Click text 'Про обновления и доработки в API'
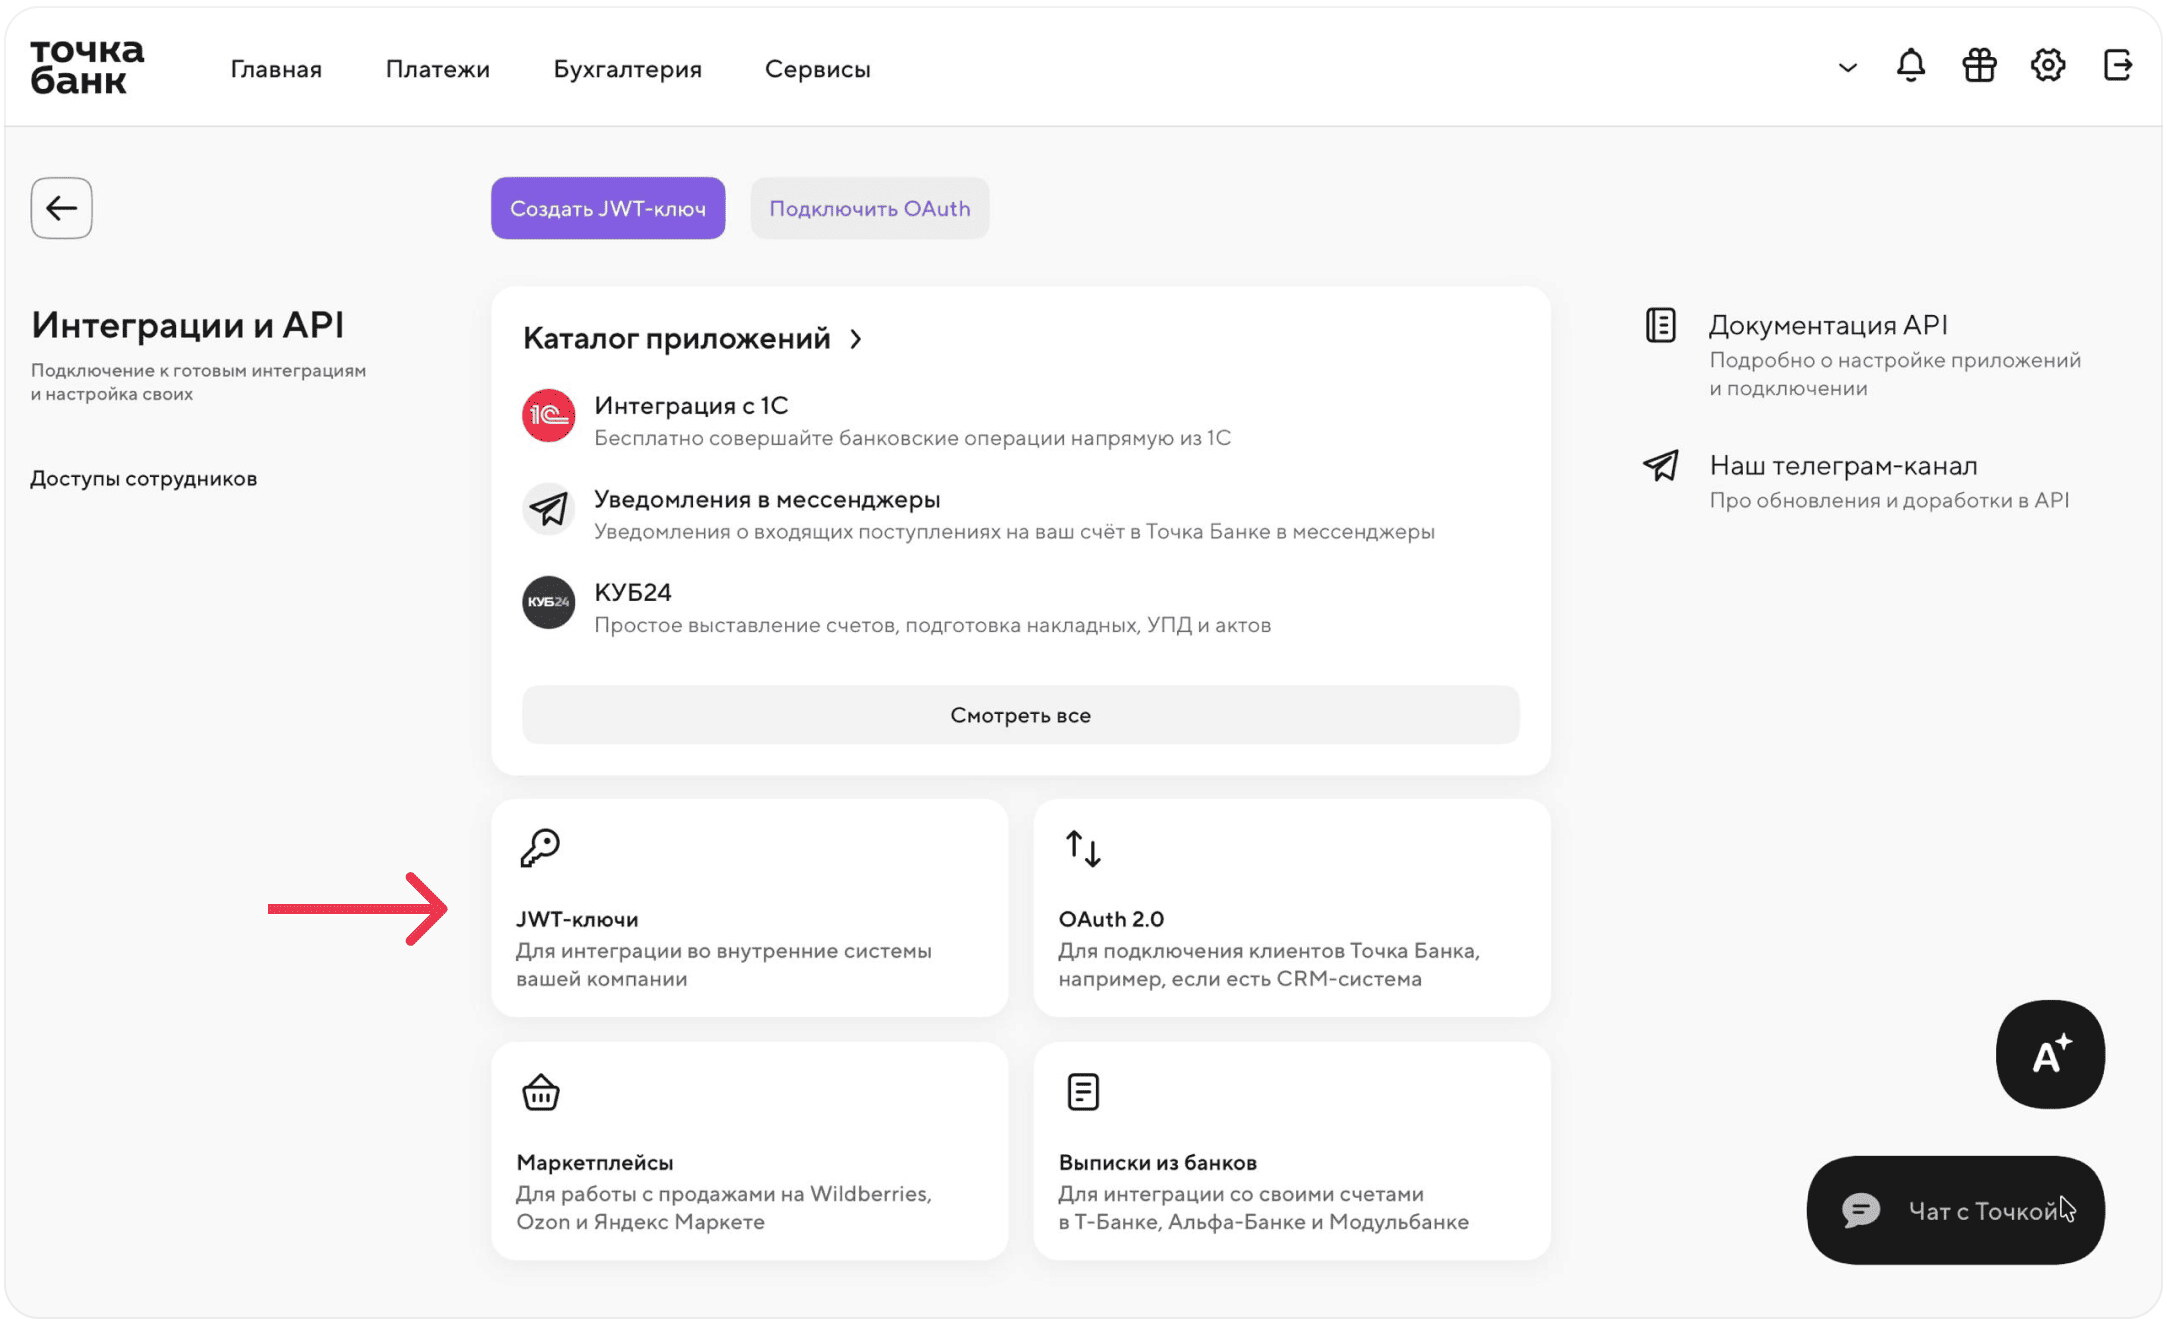The width and height of the screenshot is (2166, 1325). (x=1889, y=500)
